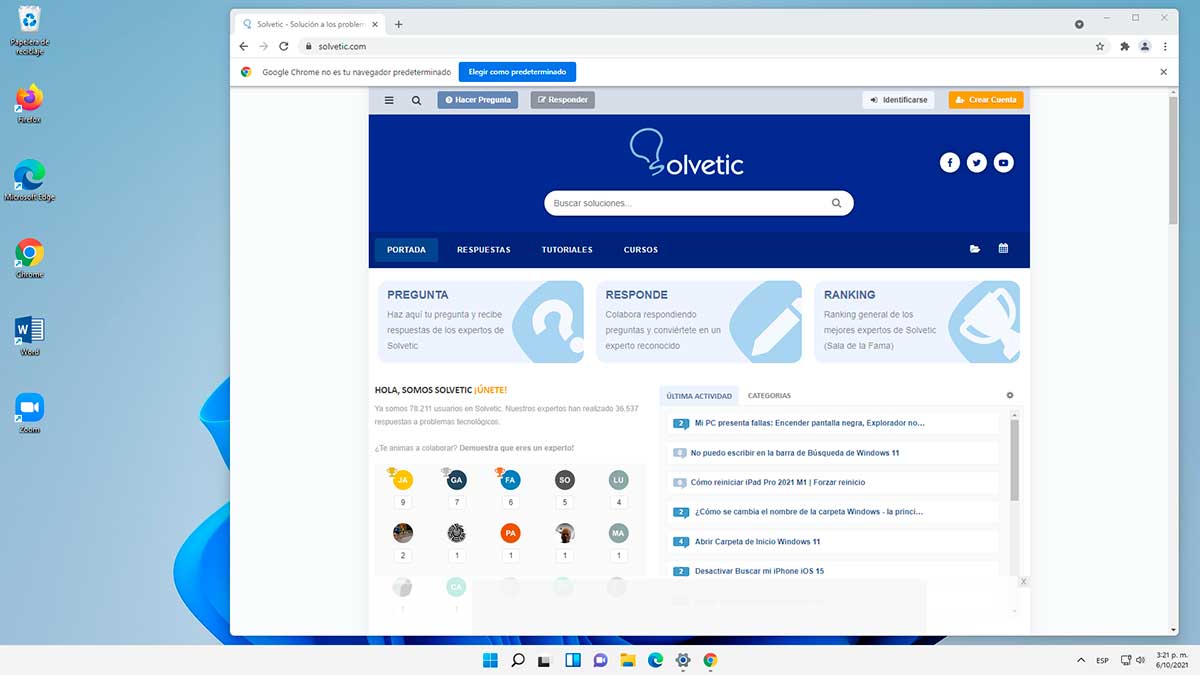
Task: Open the RANKING card
Action: [917, 321]
